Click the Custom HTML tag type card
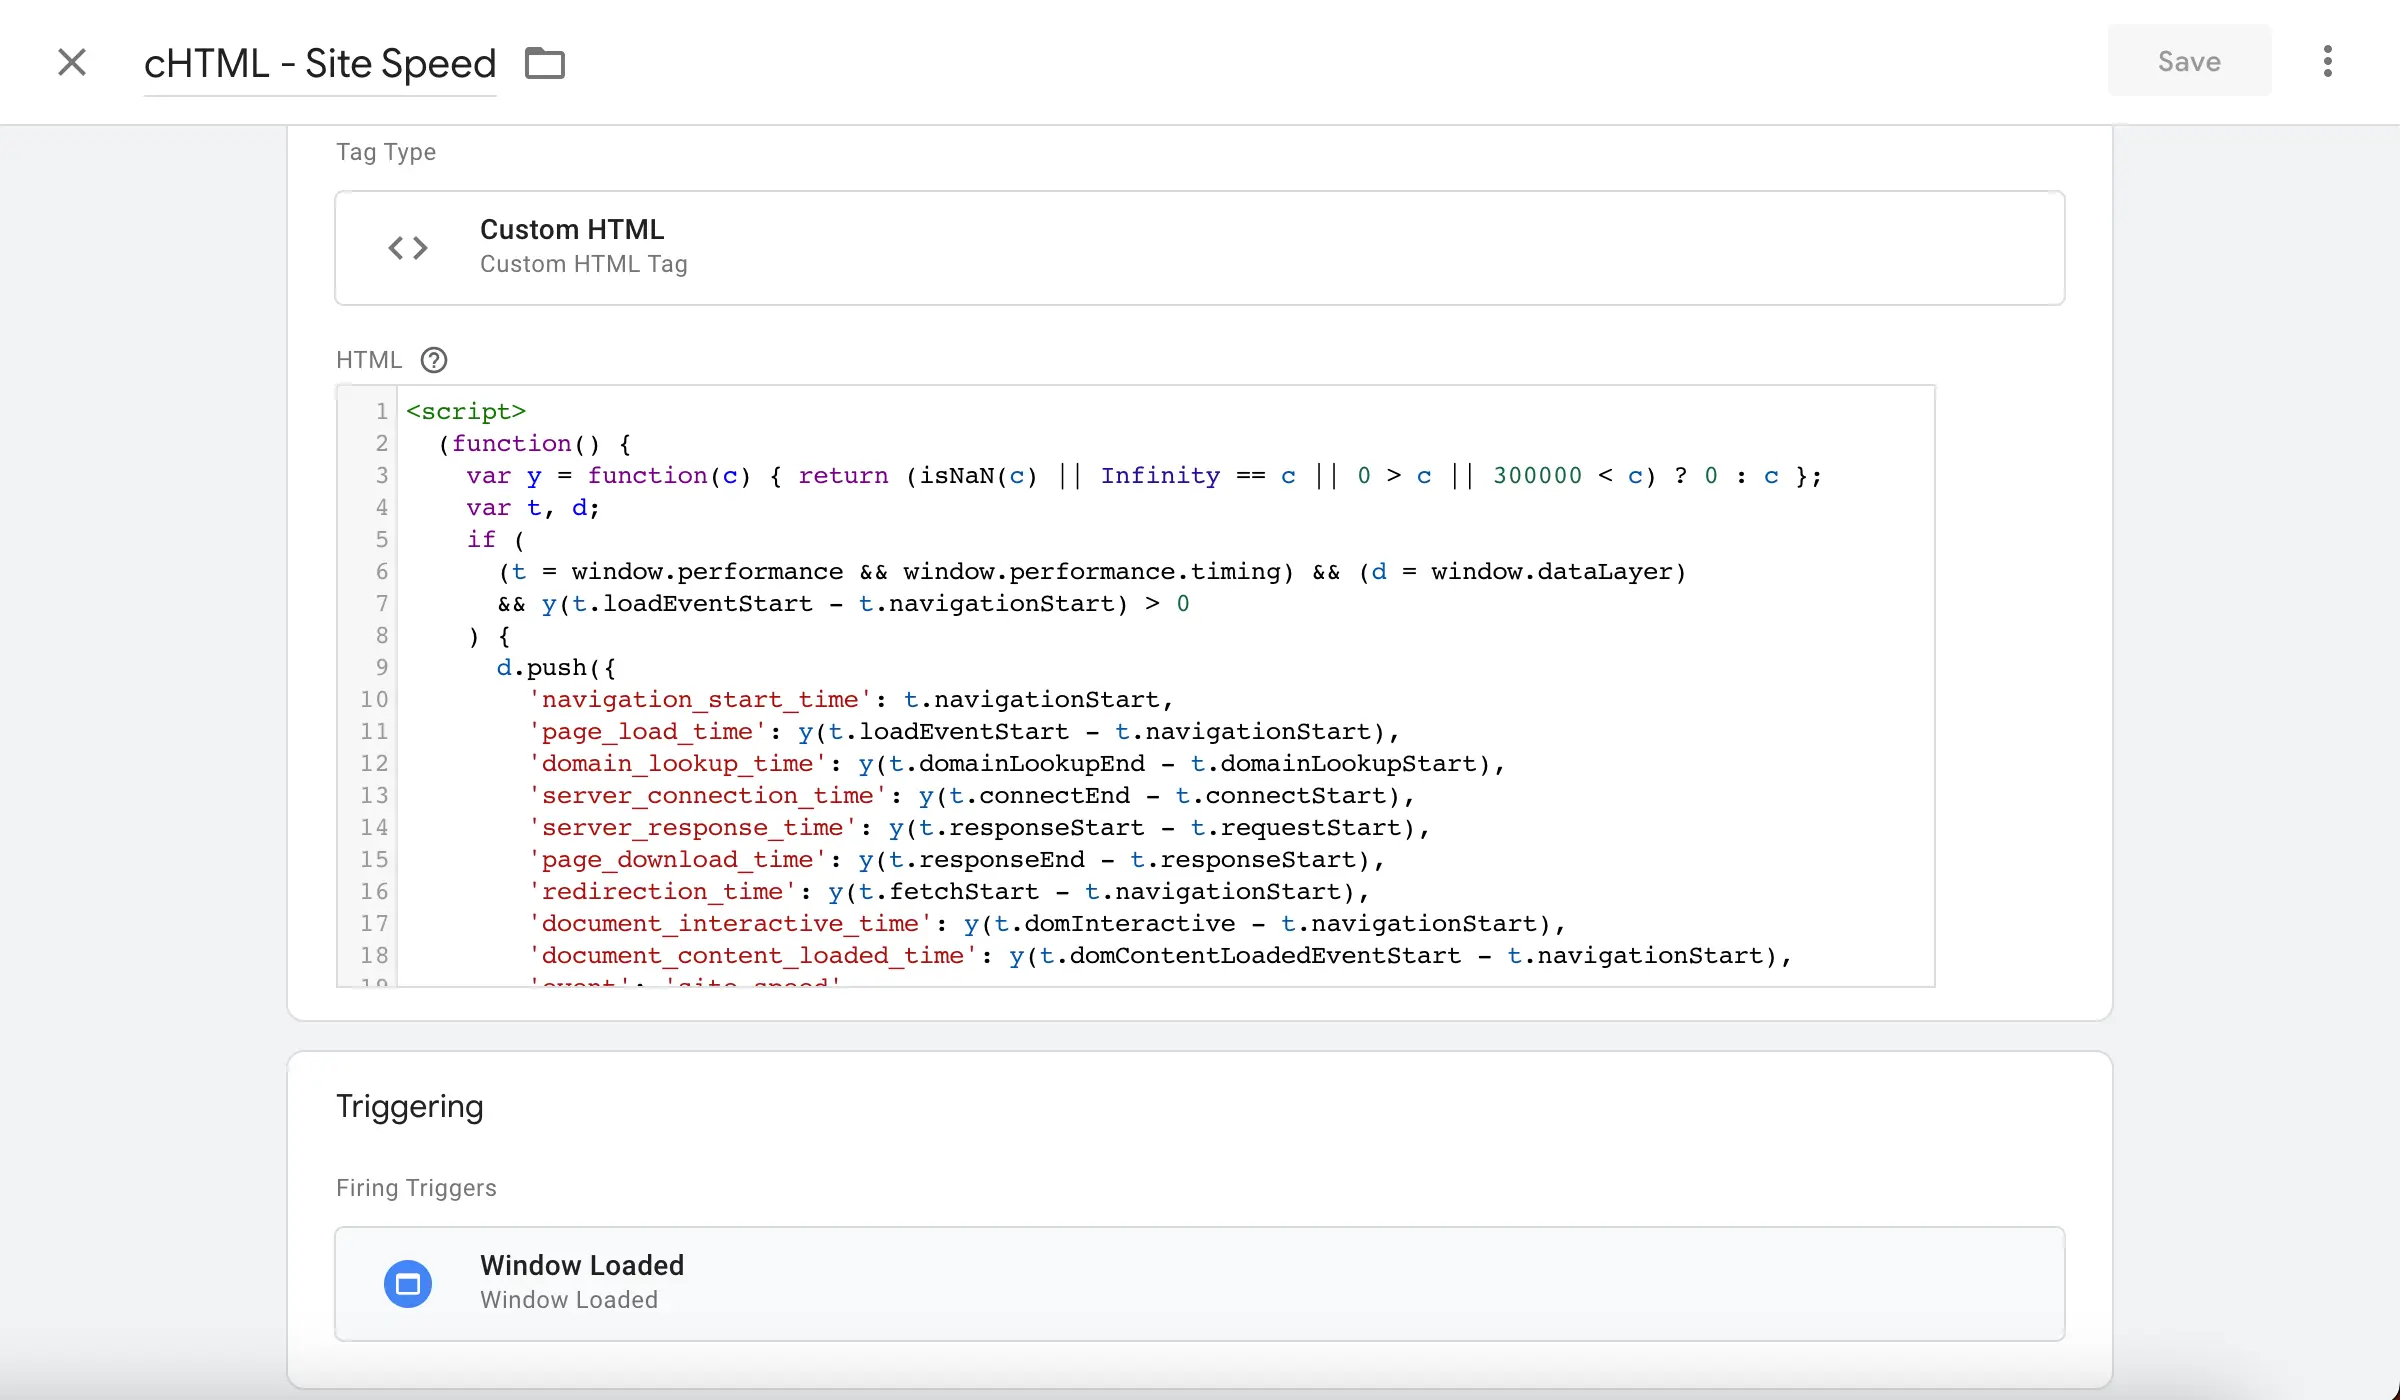The image size is (2400, 1400). click(1199, 247)
